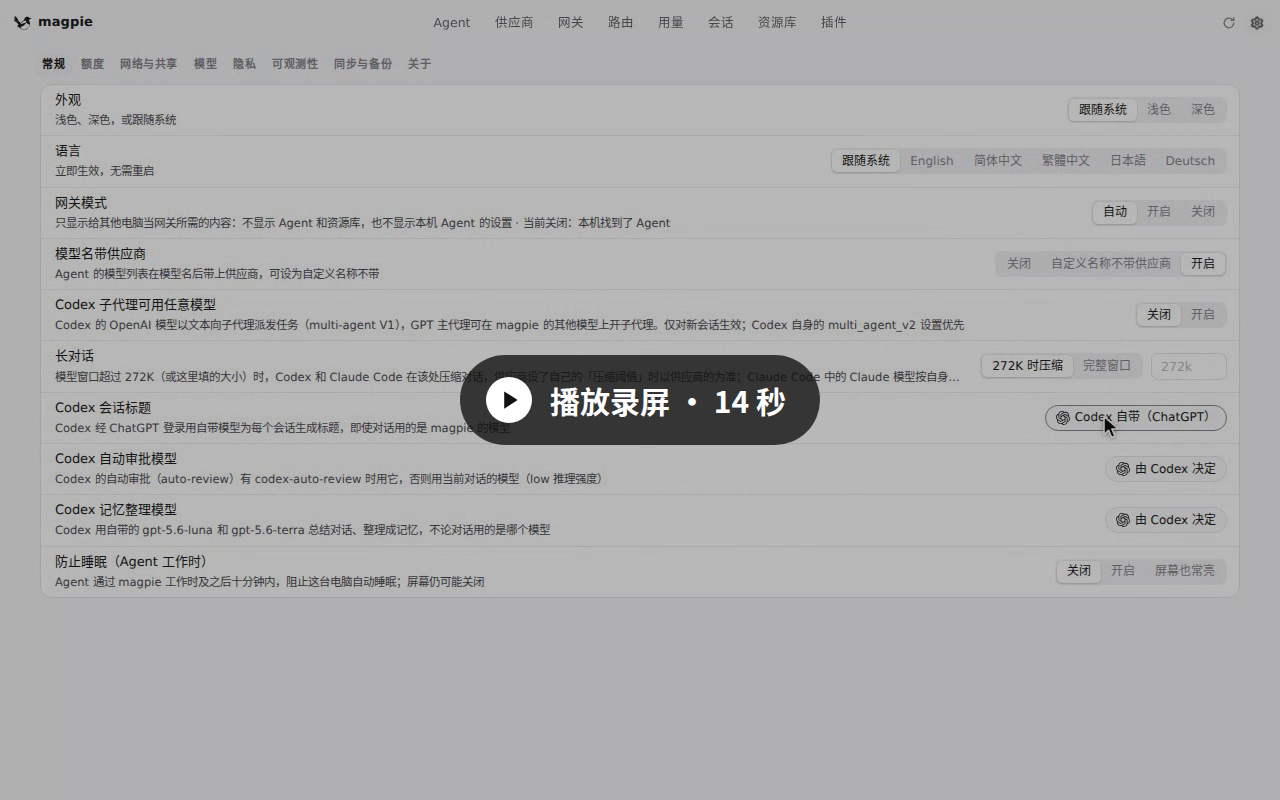Click the 272k window size input field
The height and width of the screenshot is (800, 1280).
coord(1189,366)
